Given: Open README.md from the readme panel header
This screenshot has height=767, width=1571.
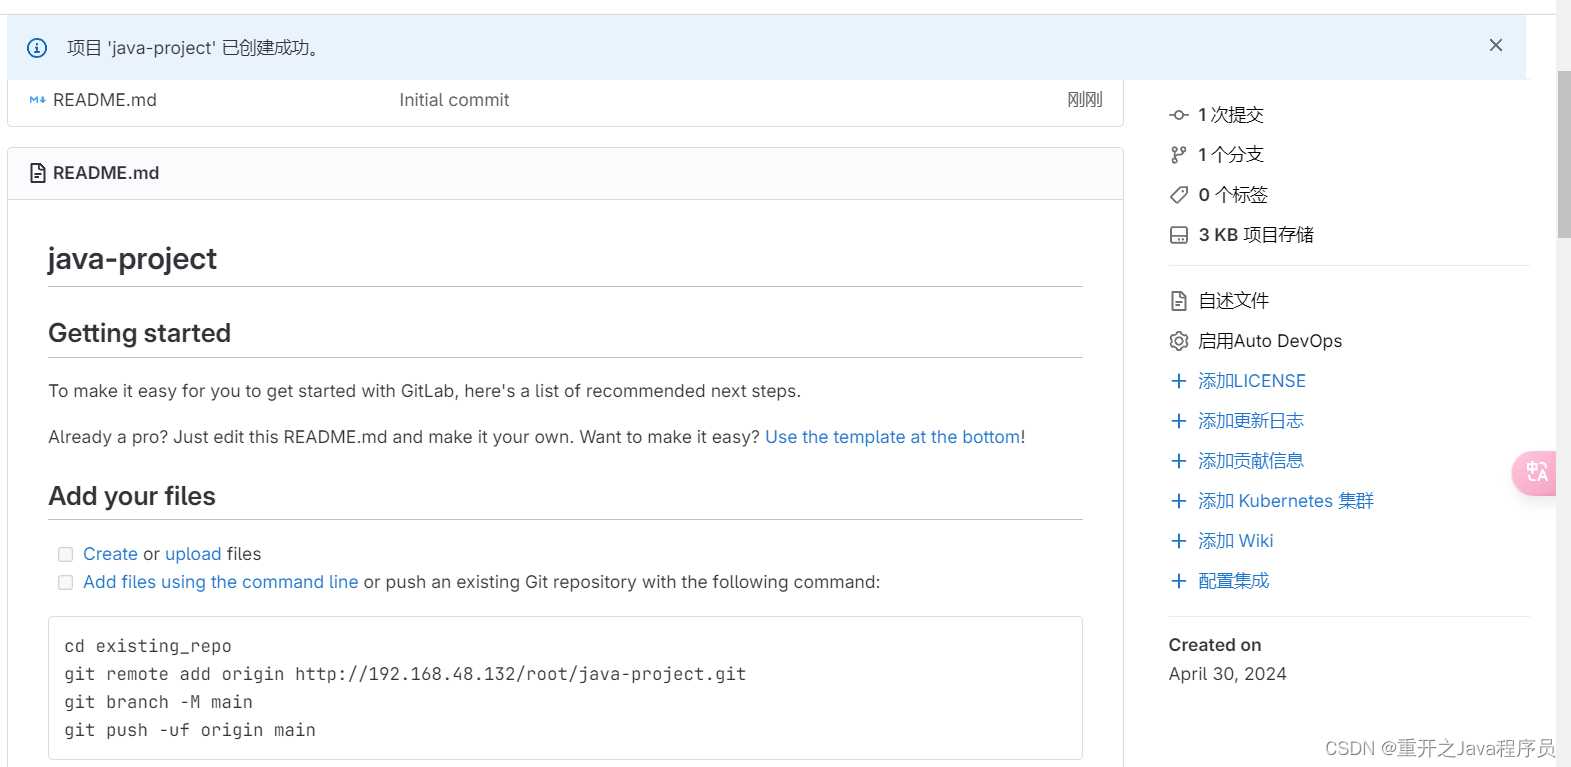Looking at the screenshot, I should (106, 173).
